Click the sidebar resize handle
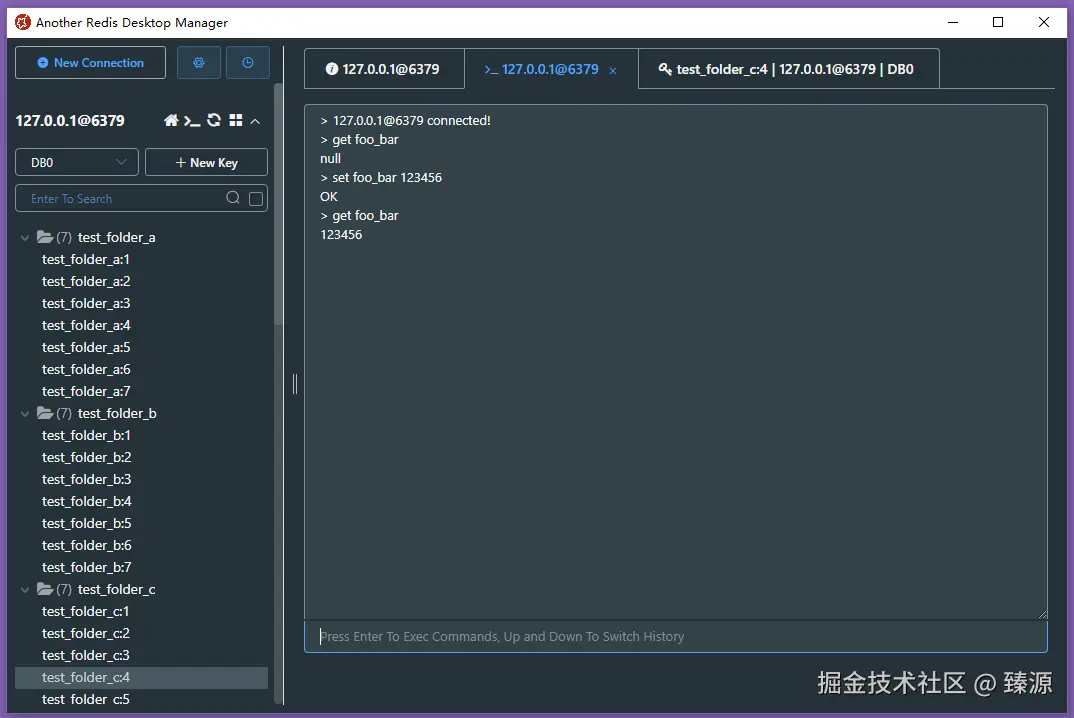Viewport: 1074px width, 718px height. pyautogui.click(x=295, y=384)
